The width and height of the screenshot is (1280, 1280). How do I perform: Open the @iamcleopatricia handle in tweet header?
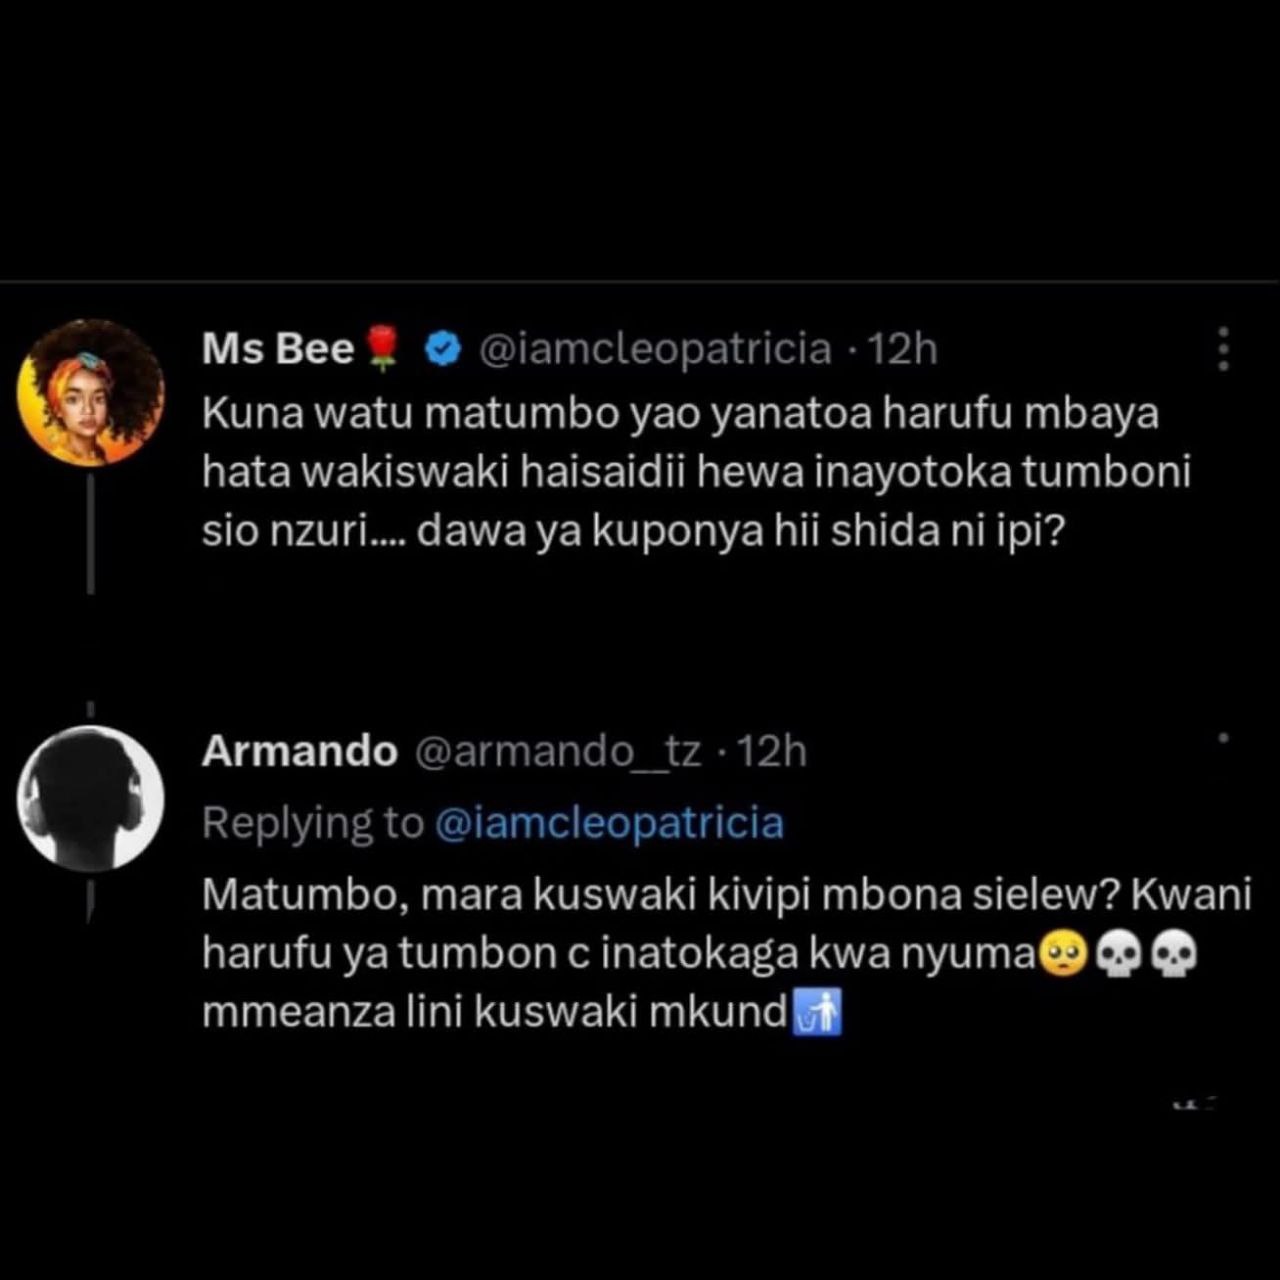point(656,349)
